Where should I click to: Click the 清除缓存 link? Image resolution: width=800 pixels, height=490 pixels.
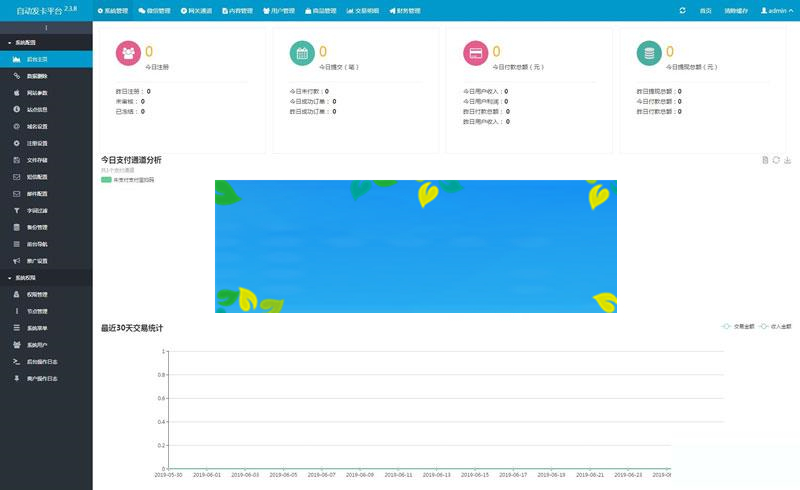click(736, 10)
